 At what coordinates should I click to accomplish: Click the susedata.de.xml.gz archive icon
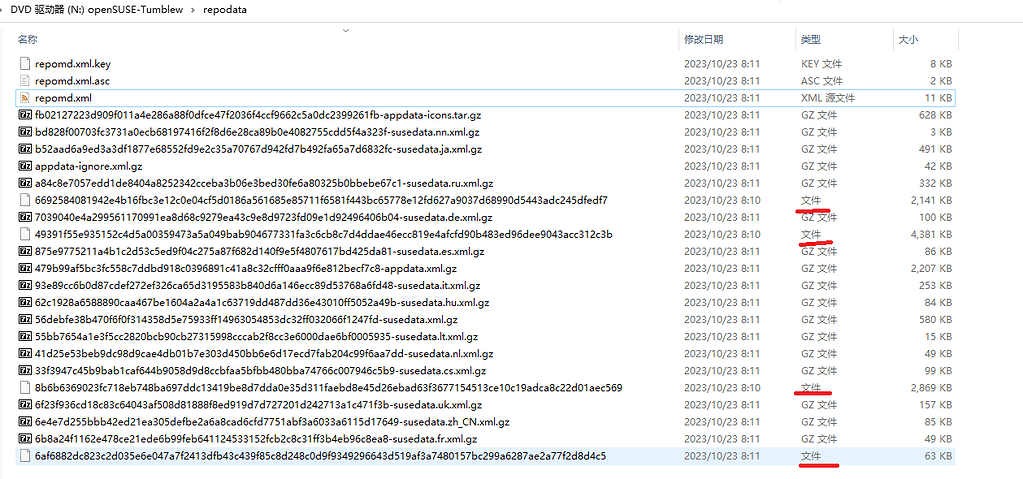[x=25, y=217]
